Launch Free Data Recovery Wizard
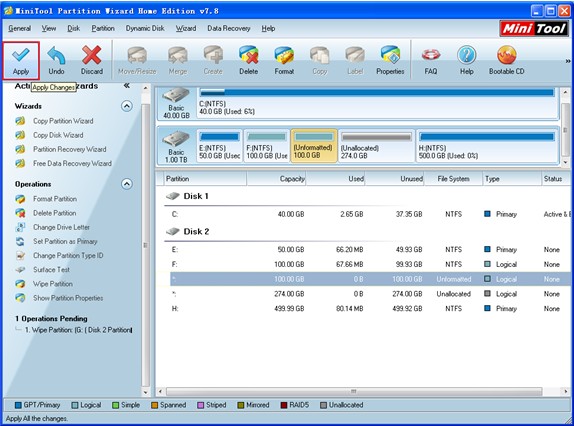The image size is (574, 426). tap(72, 163)
